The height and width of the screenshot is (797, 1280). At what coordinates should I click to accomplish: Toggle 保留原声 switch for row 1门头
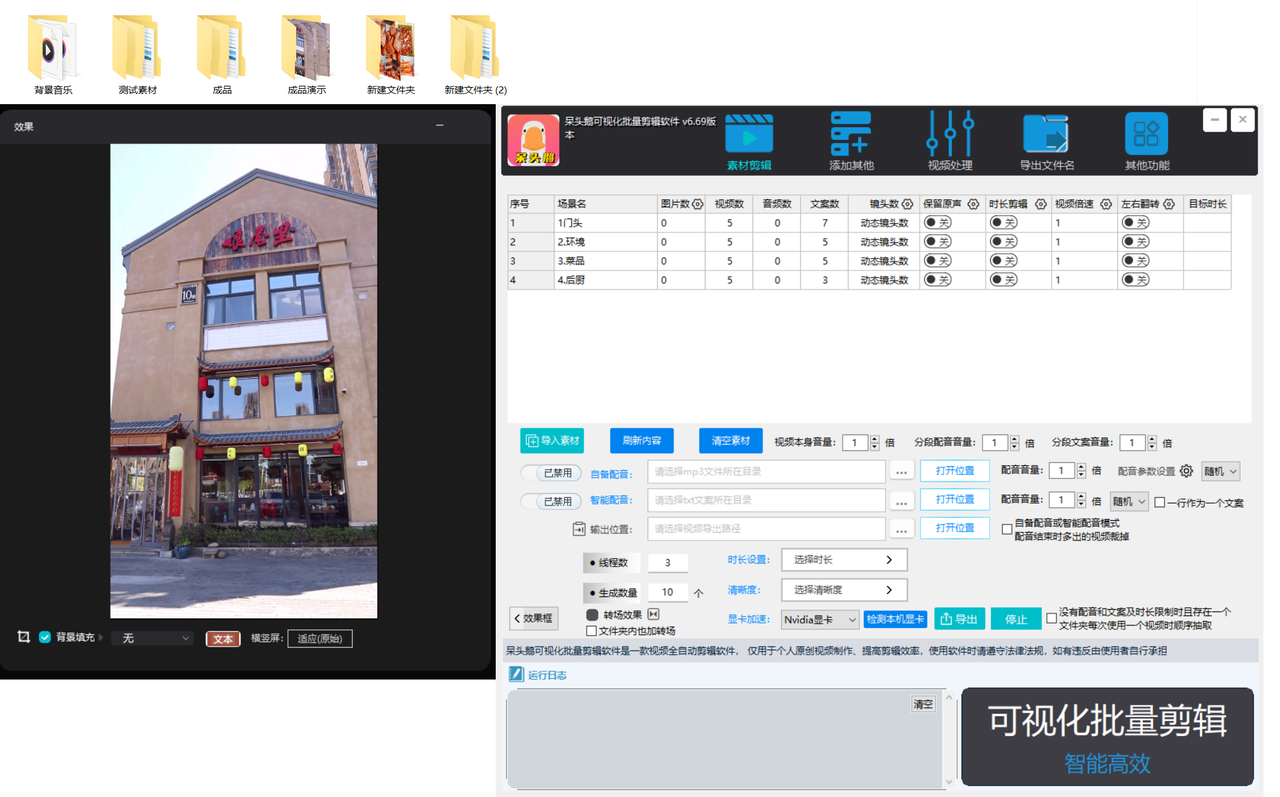(x=937, y=223)
